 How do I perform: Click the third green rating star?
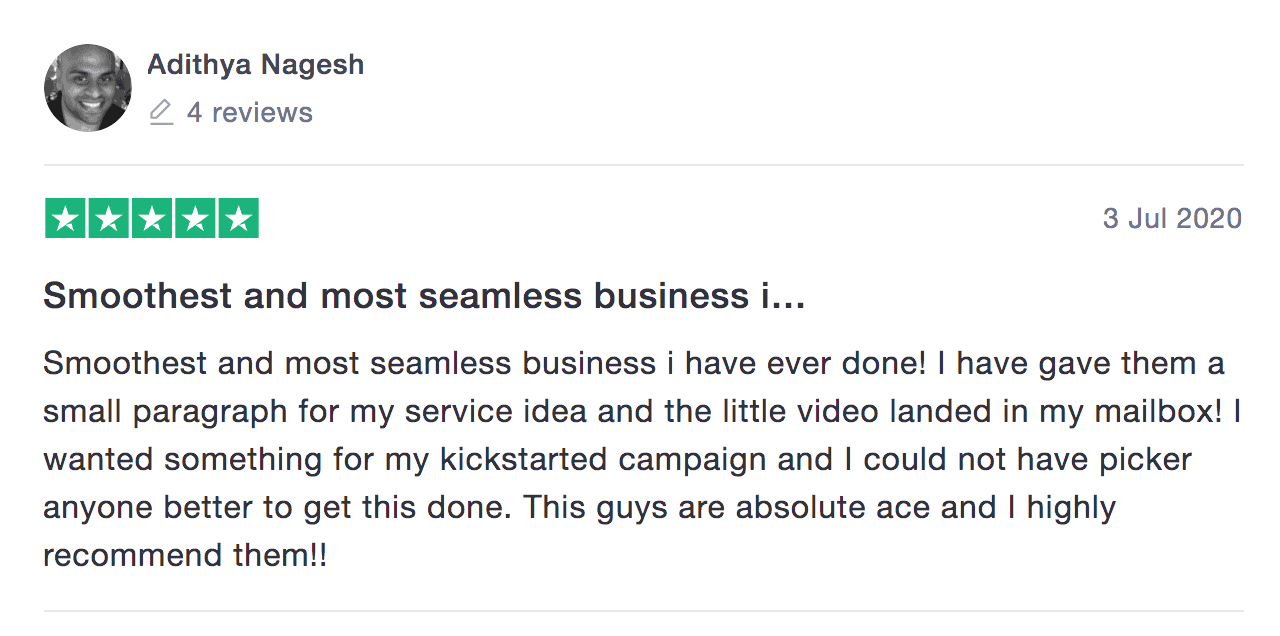pos(152,219)
